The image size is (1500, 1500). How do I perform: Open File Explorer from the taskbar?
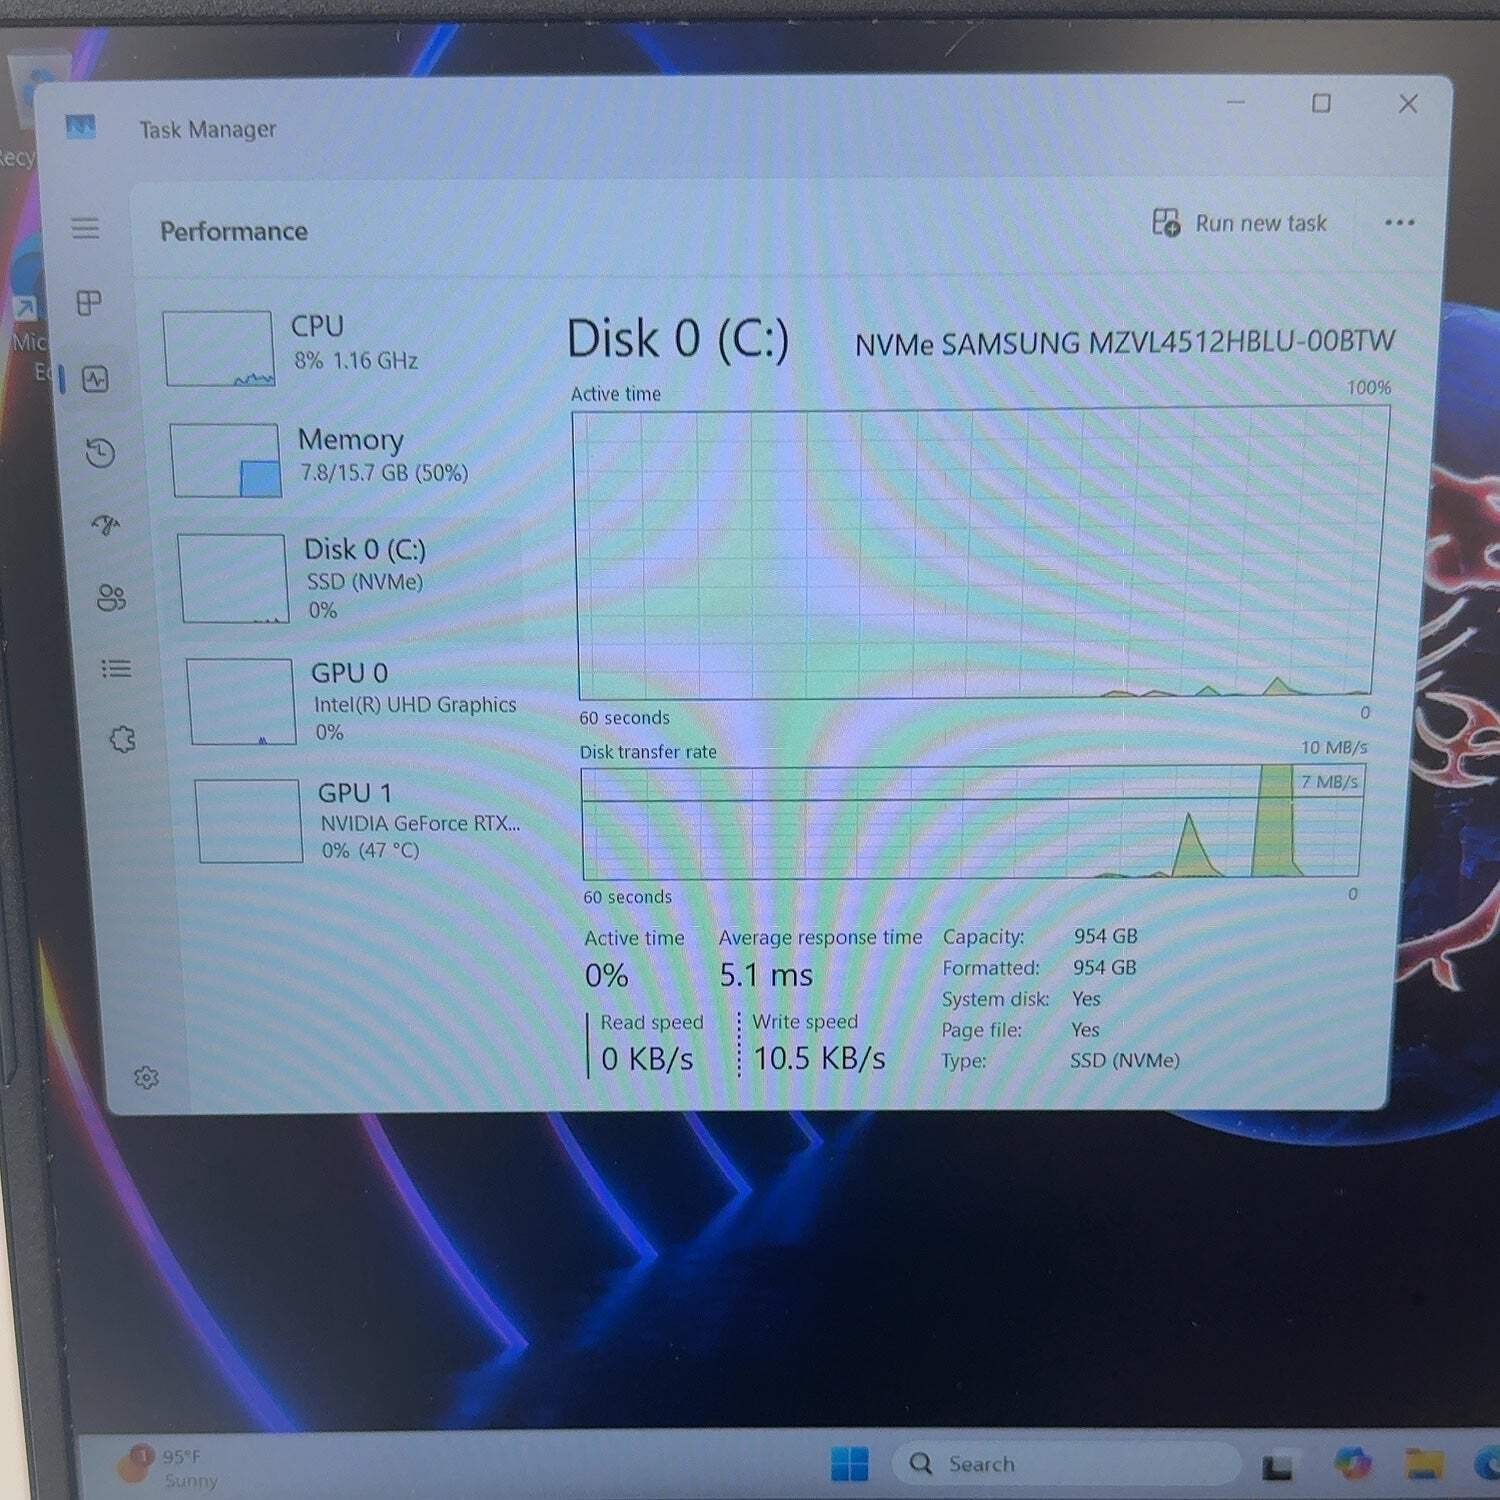click(x=1424, y=1464)
